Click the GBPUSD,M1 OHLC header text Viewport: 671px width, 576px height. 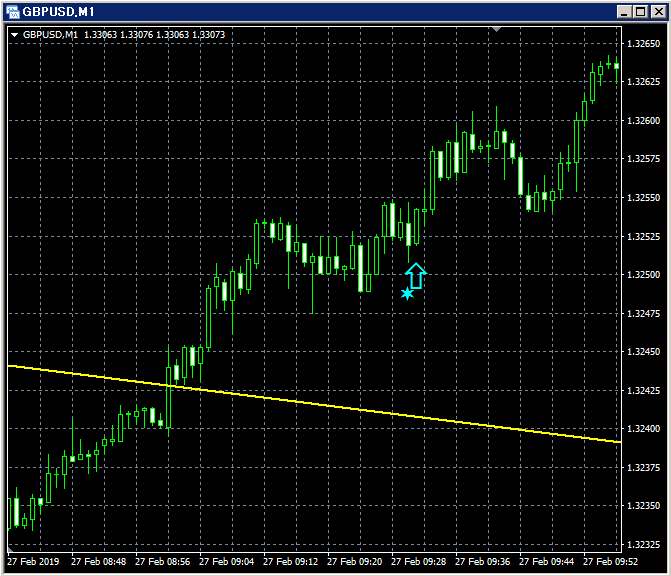coord(124,35)
